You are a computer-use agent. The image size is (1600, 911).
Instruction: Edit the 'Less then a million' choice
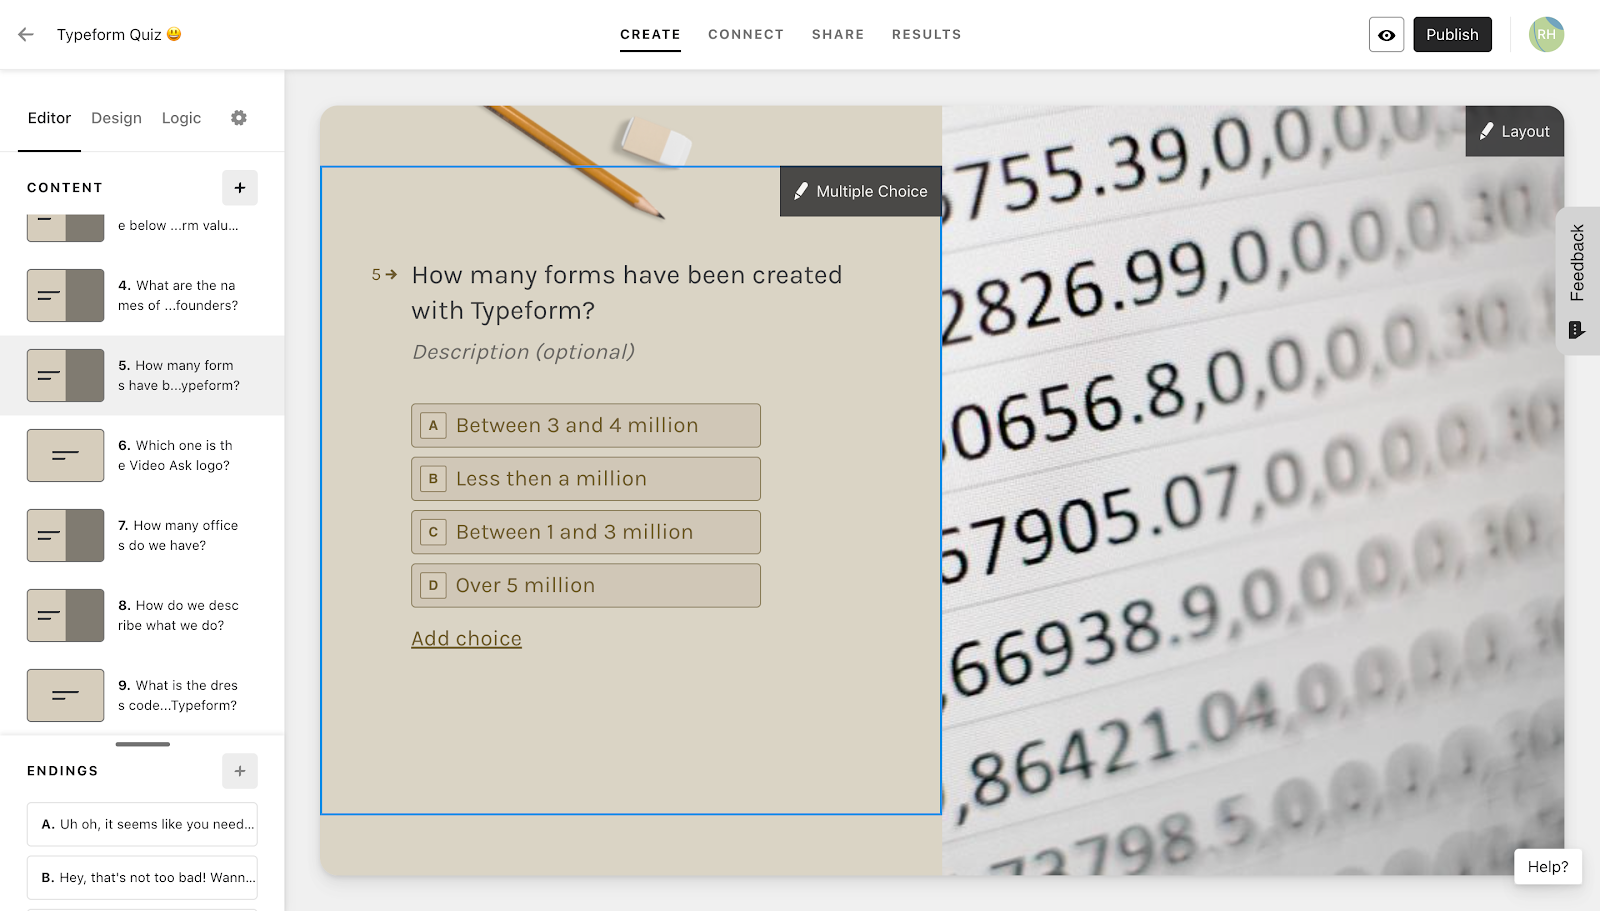click(586, 479)
